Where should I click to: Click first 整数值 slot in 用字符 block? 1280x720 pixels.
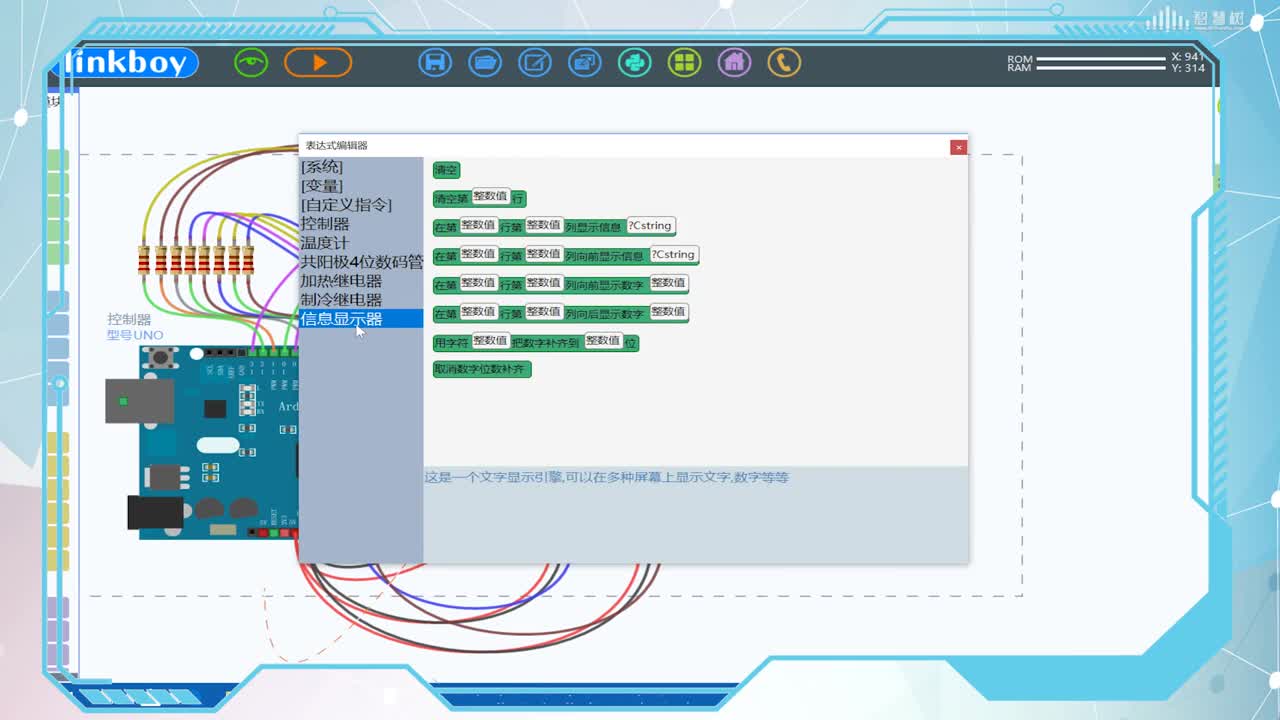point(490,341)
